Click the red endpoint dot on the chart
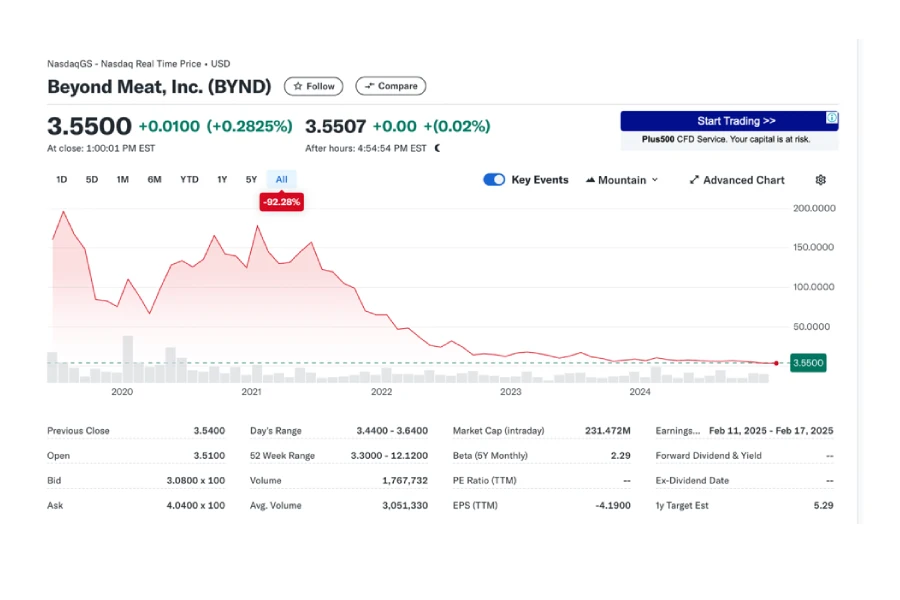 tap(776, 363)
